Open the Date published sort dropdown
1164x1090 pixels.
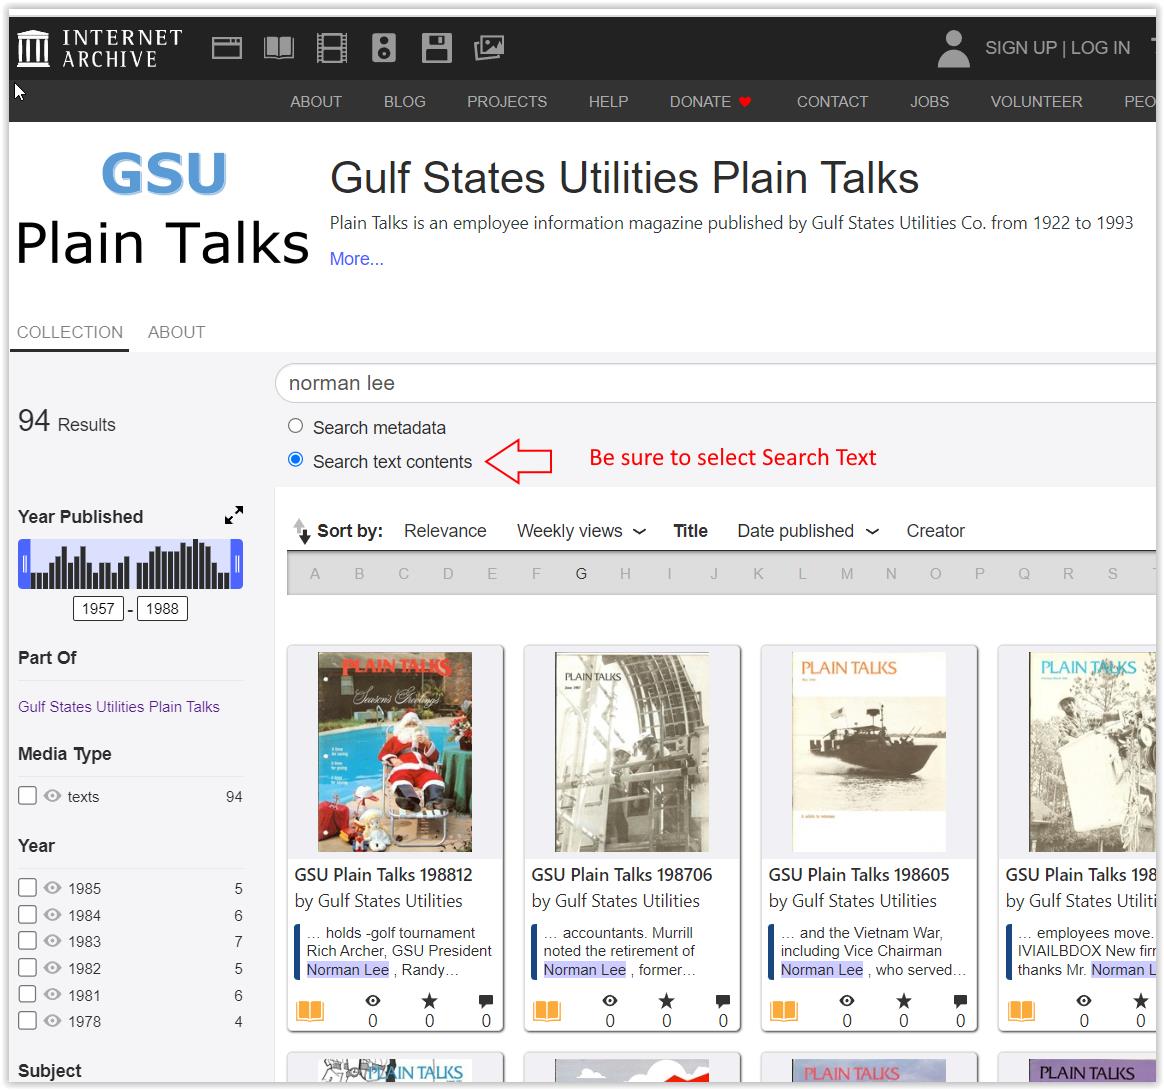[807, 531]
